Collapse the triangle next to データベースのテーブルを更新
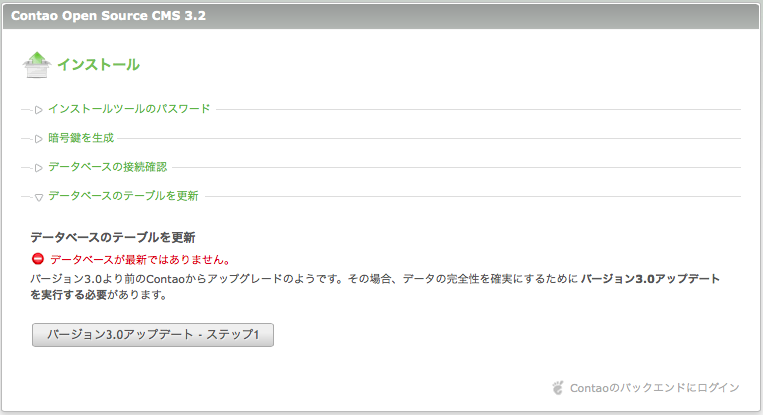Viewport: 763px width, 415px height. (38, 198)
